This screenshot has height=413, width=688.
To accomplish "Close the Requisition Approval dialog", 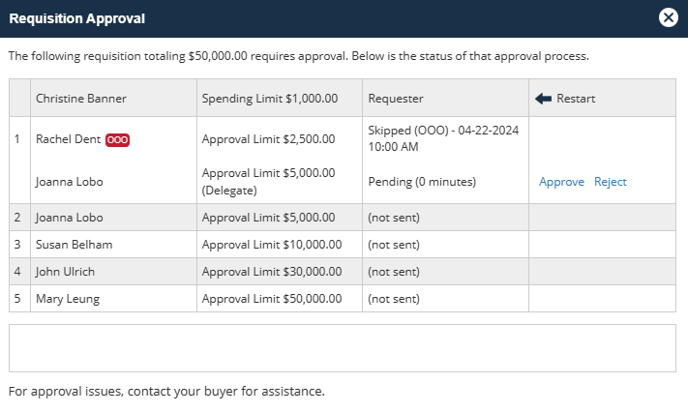I will click(668, 18).
